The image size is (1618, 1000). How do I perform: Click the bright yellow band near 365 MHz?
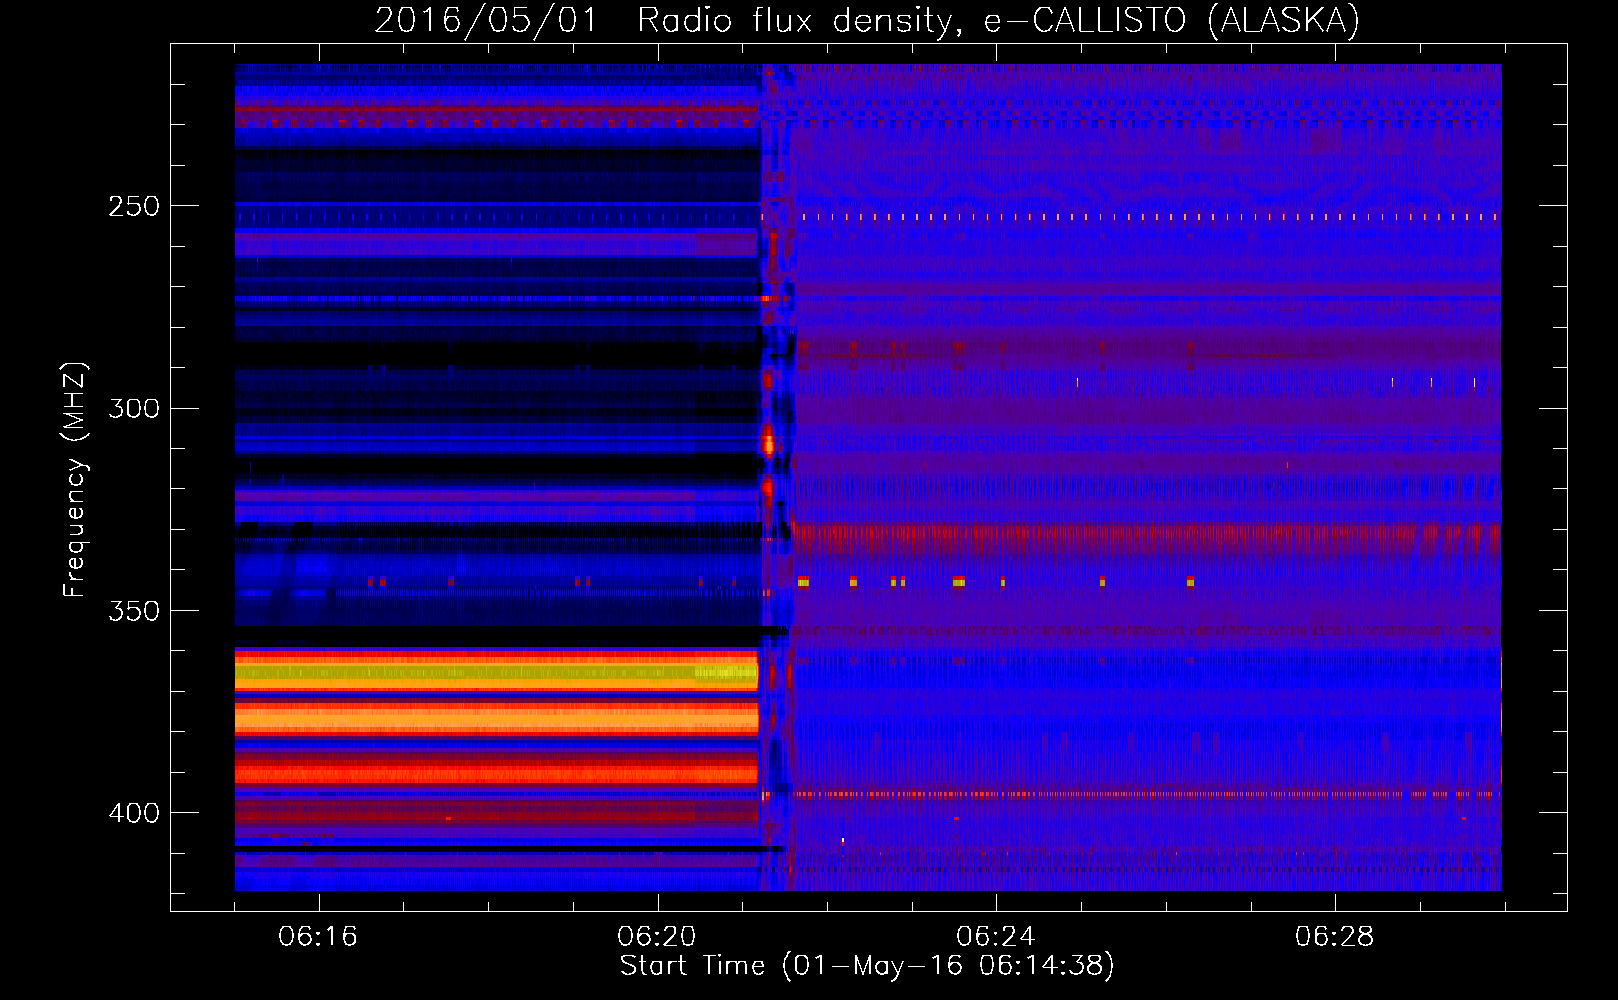(x=497, y=673)
